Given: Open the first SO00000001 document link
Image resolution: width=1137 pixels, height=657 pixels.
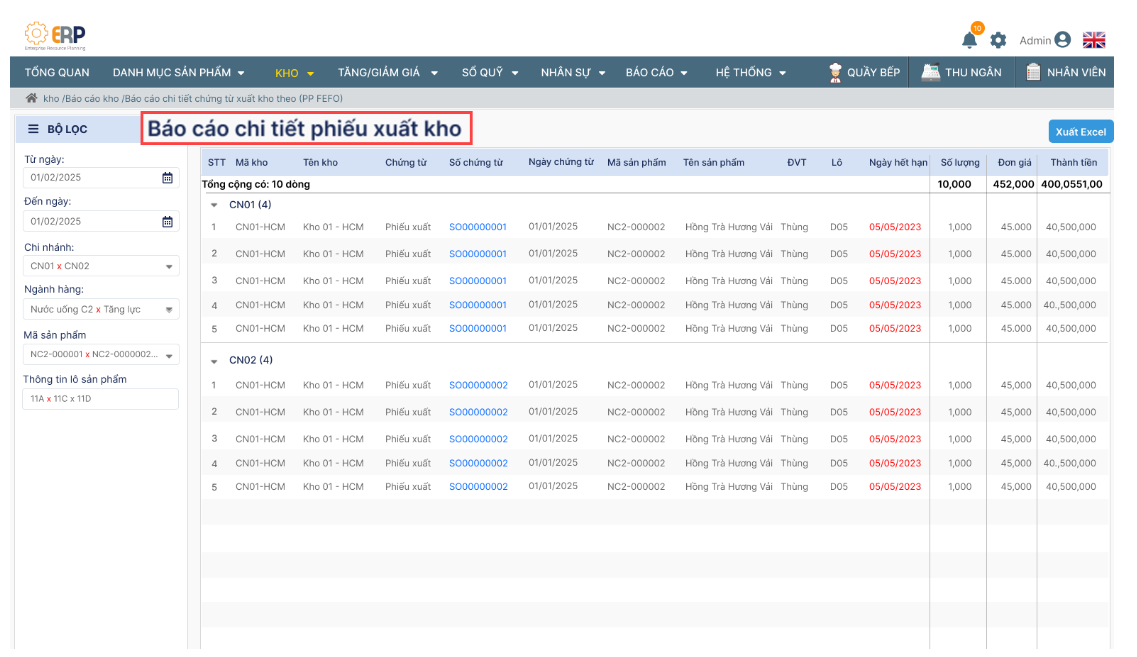Looking at the screenshot, I should coord(477,227).
